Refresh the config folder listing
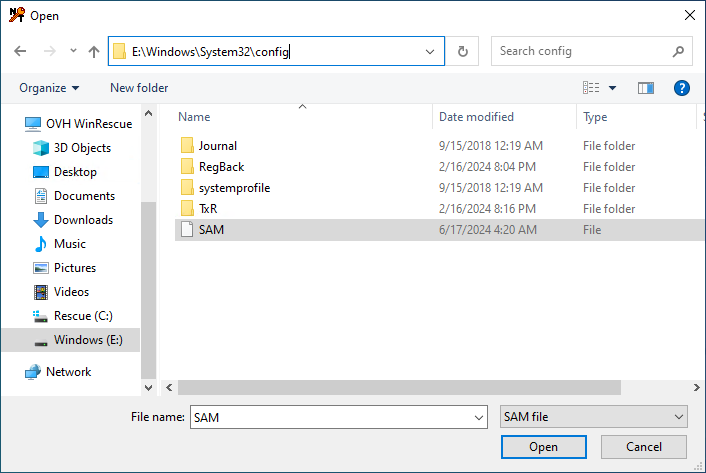 tap(462, 51)
